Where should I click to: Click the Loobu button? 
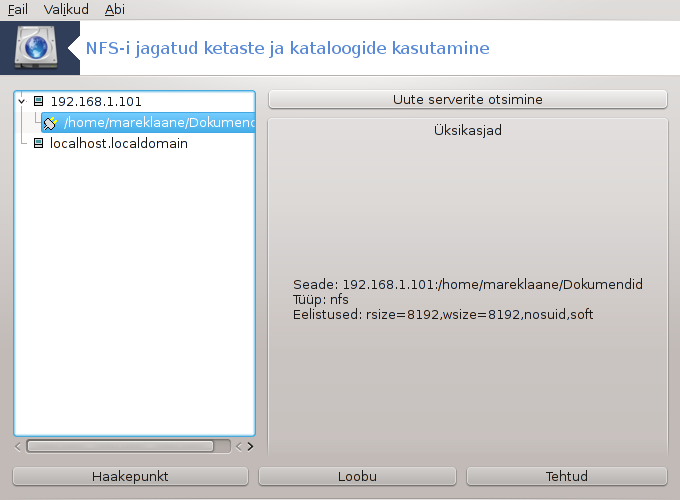(357, 476)
